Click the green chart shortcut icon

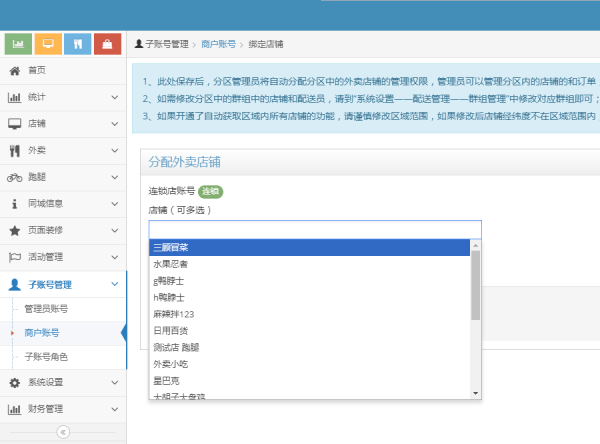19,44
